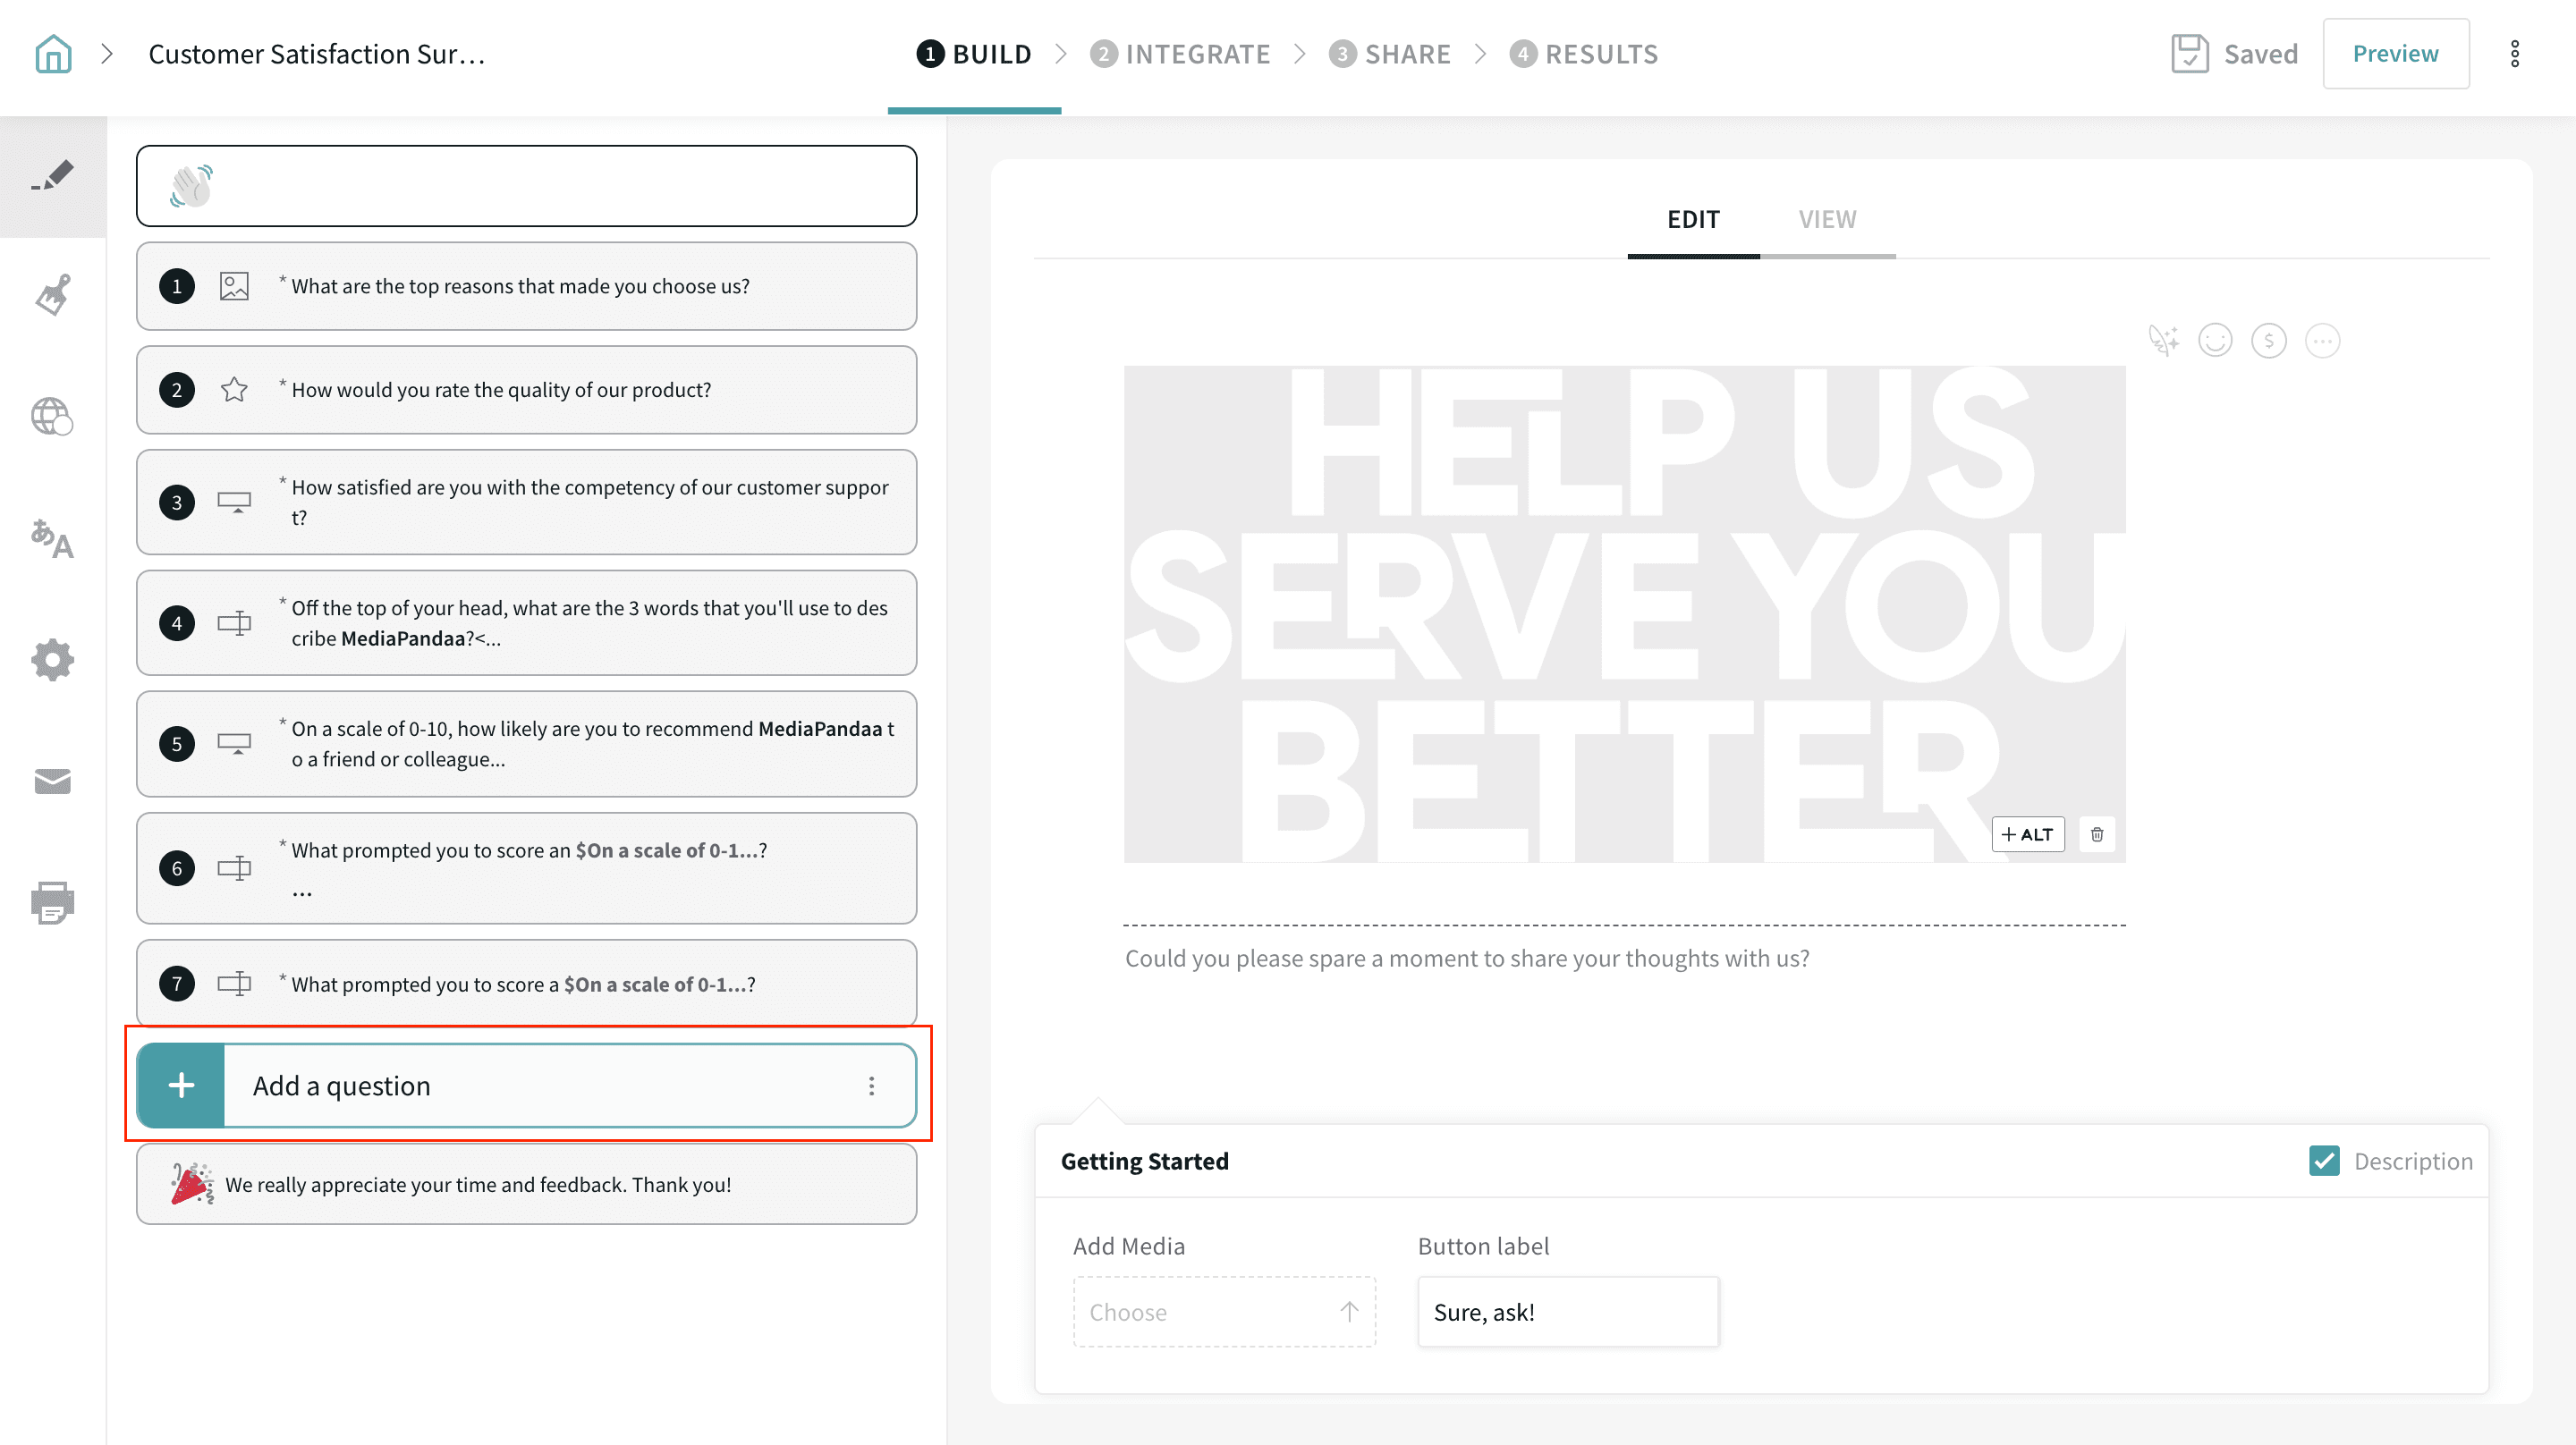Switch to the VIEW tab

click(x=1827, y=219)
